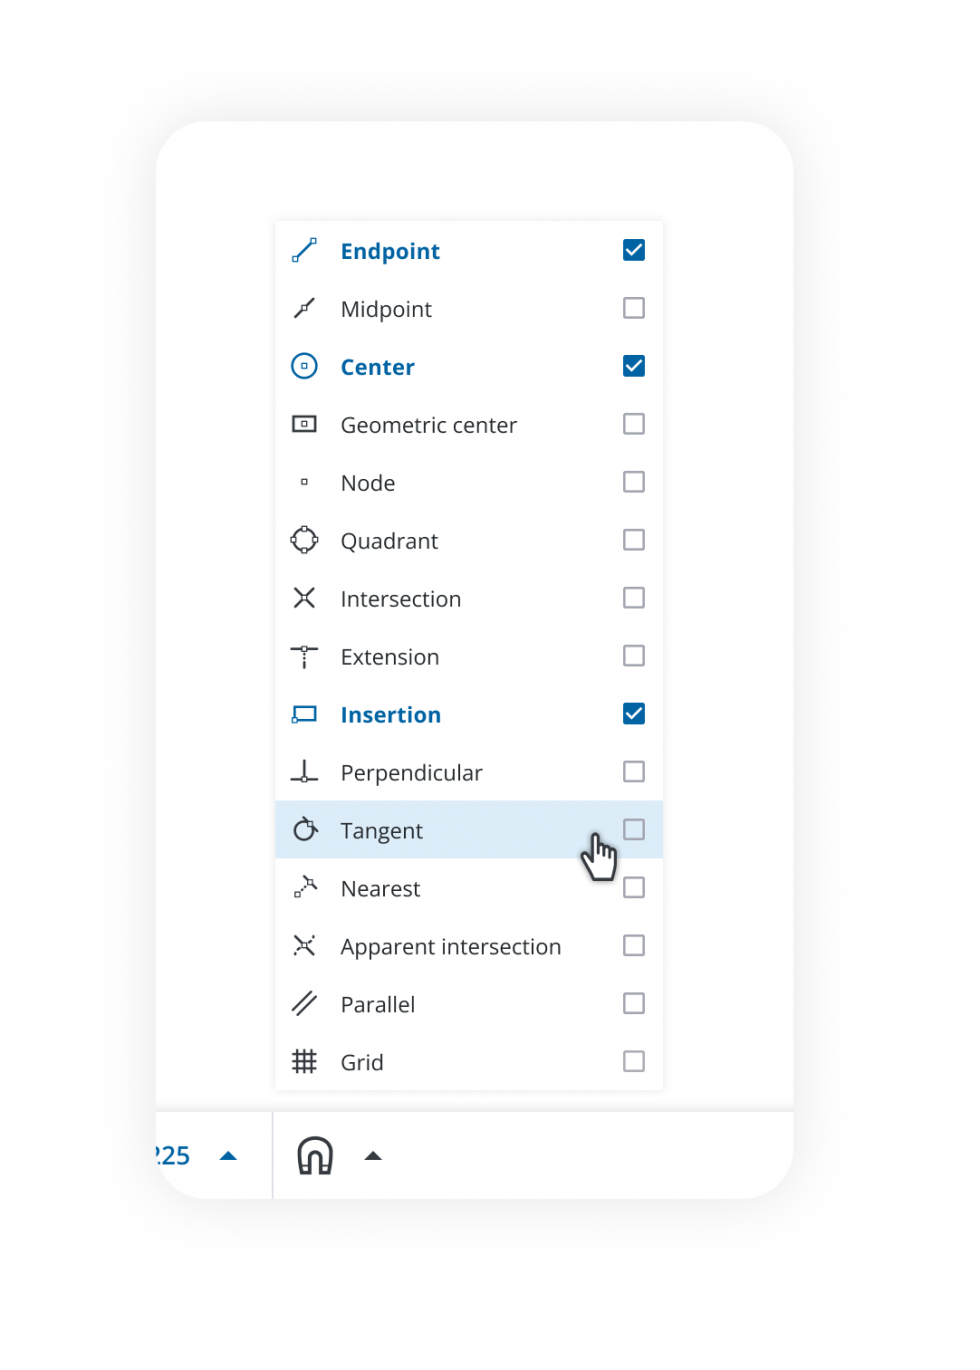The image size is (980, 1370).
Task: Click the Perpendicular snap icon
Action: [304, 772]
